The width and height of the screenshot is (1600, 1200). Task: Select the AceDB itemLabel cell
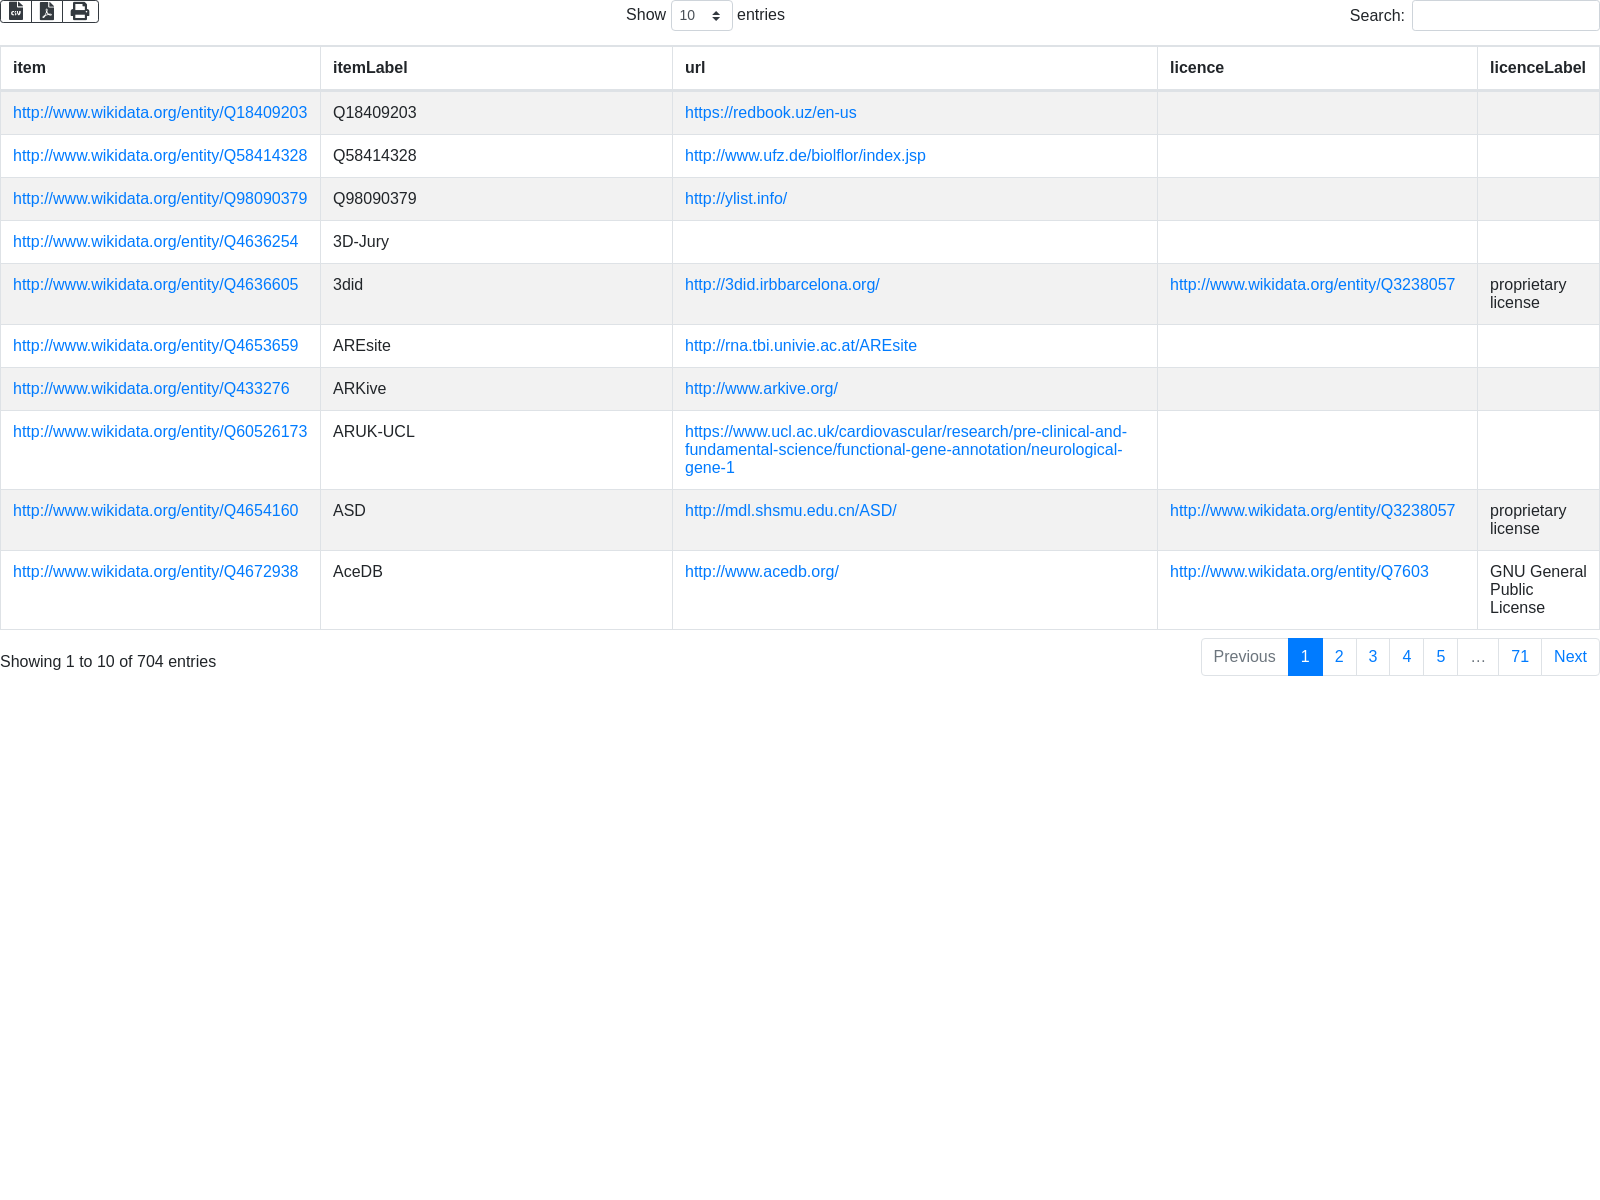496,590
